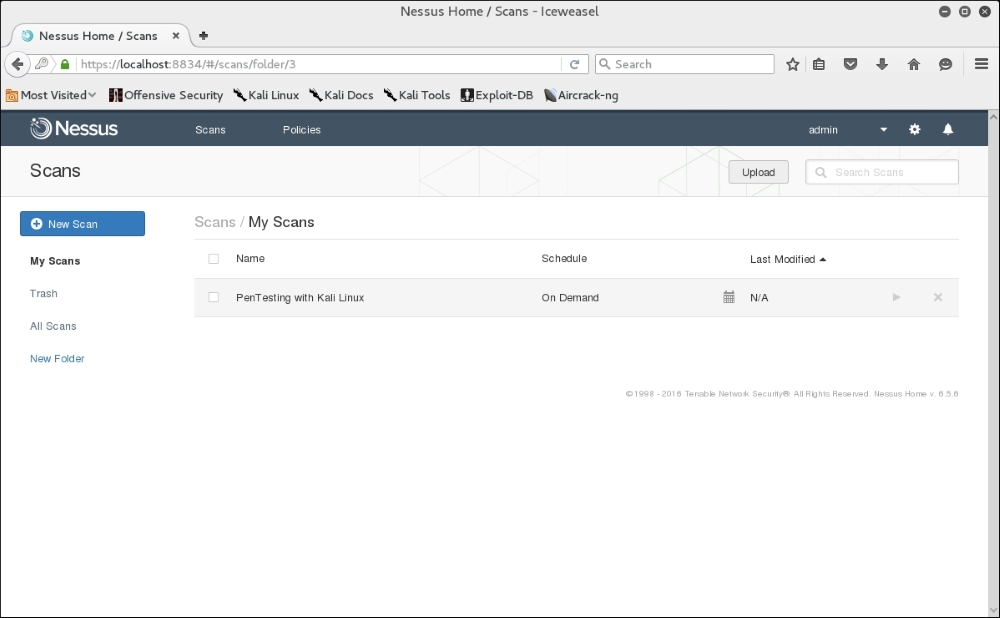Image resolution: width=1000 pixels, height=618 pixels.
Task: Click the On Demand schedule cell
Action: (570, 297)
